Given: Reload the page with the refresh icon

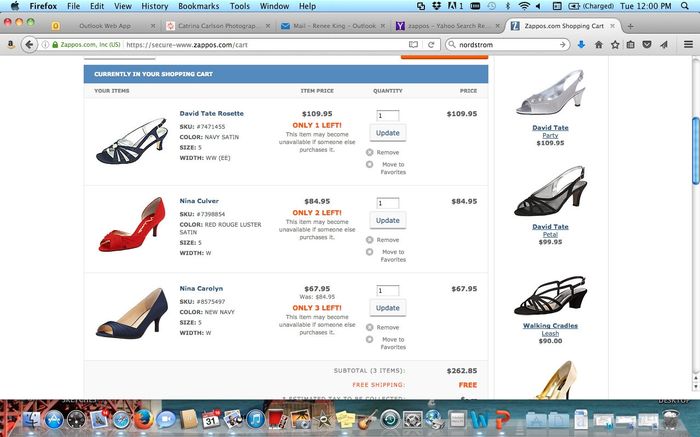Looking at the screenshot, I should coord(430,44).
